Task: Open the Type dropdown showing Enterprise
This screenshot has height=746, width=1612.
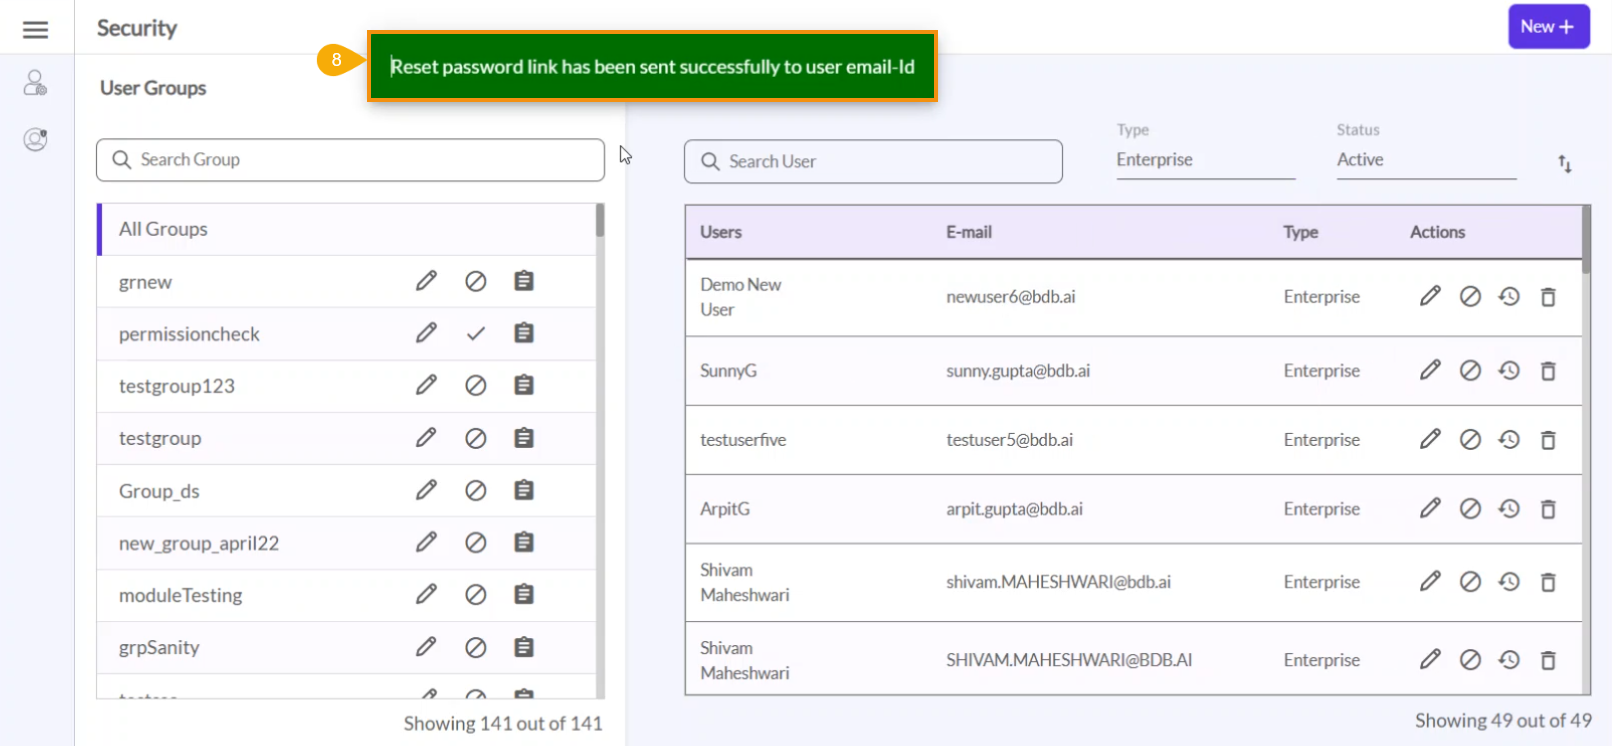Action: tap(1204, 160)
